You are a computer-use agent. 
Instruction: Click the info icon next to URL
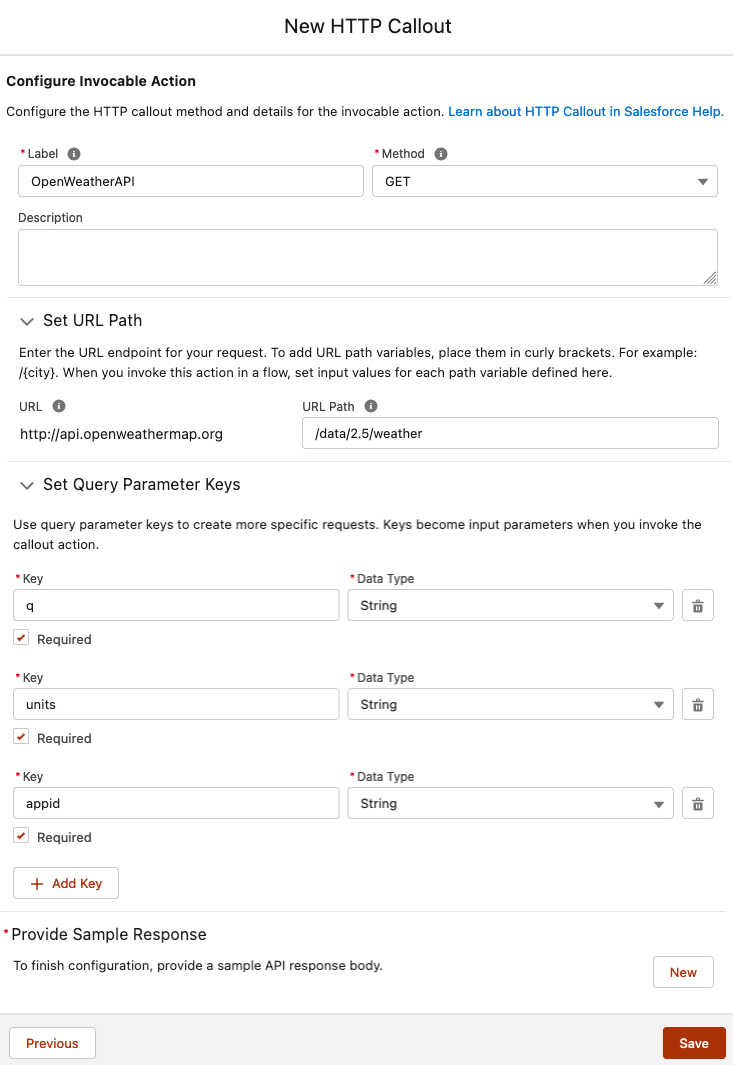click(59, 406)
